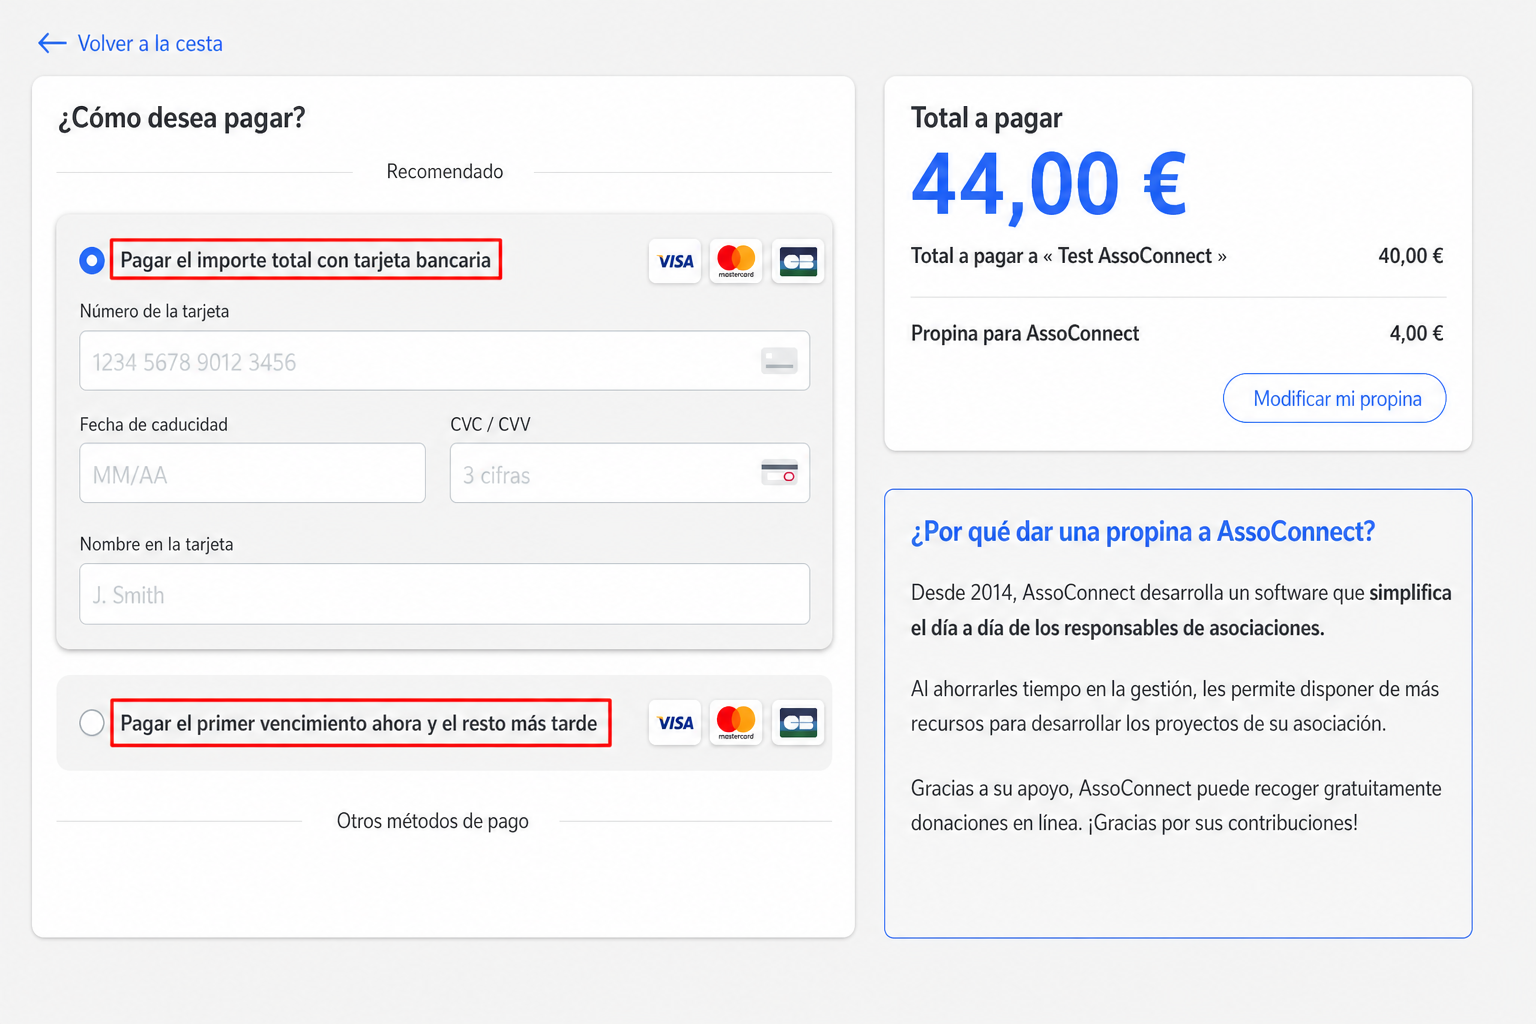Choose Pagar el primer vencimiento ahora y el resto más tarde
Image resolution: width=1536 pixels, height=1024 pixels.
click(359, 723)
